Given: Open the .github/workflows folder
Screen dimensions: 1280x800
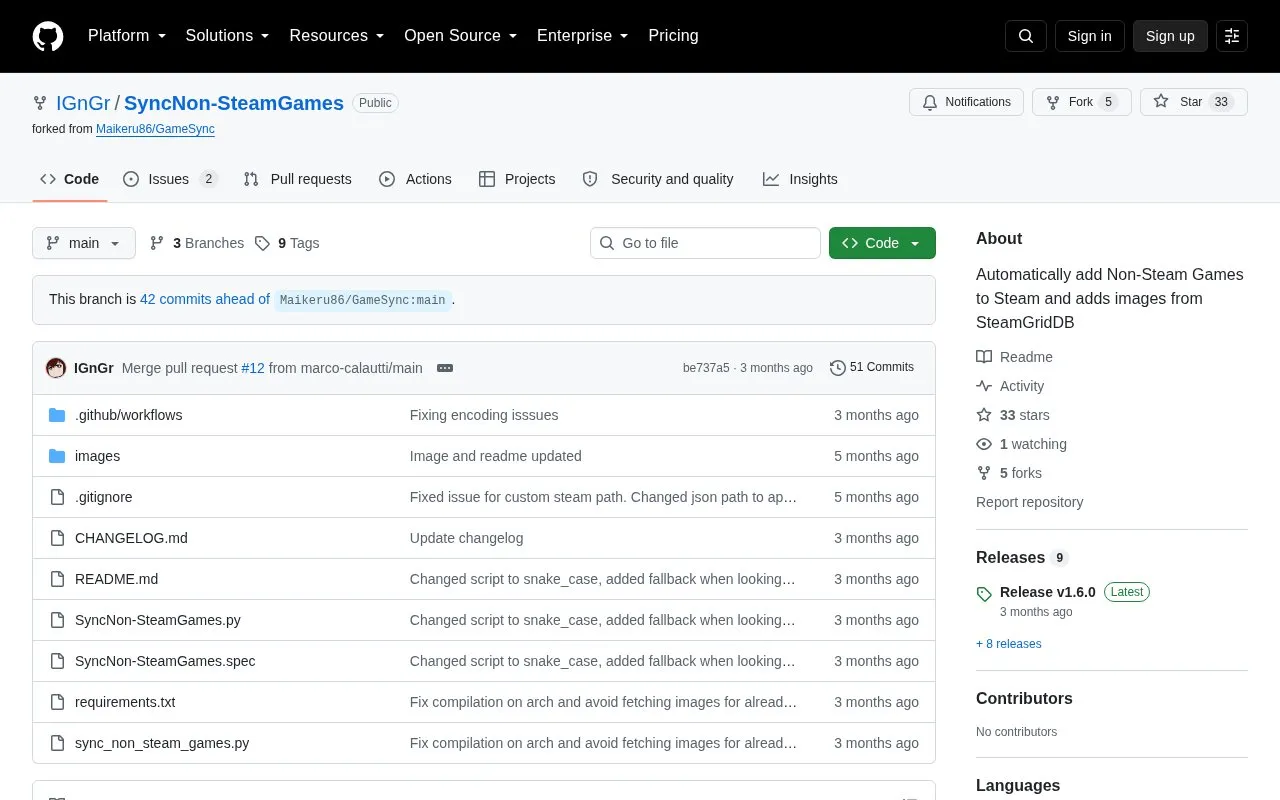Looking at the screenshot, I should pyautogui.click(x=129, y=415).
